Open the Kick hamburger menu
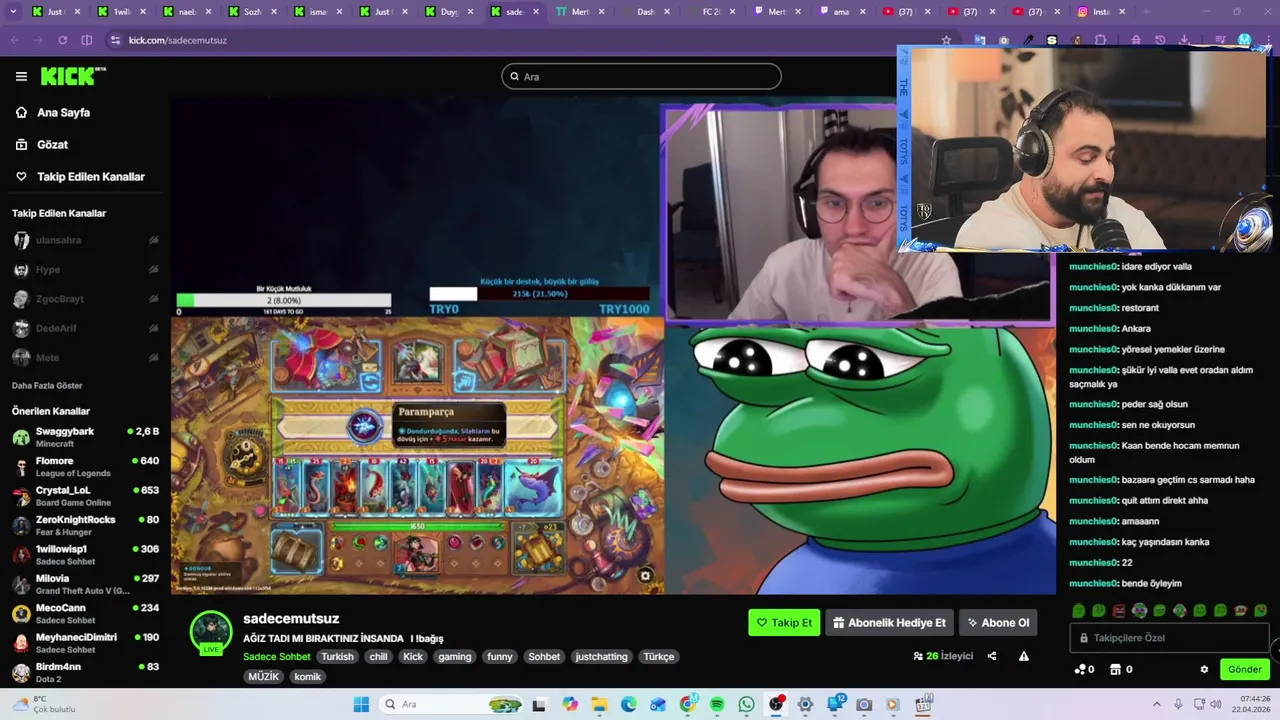This screenshot has width=1280, height=720. [21, 76]
